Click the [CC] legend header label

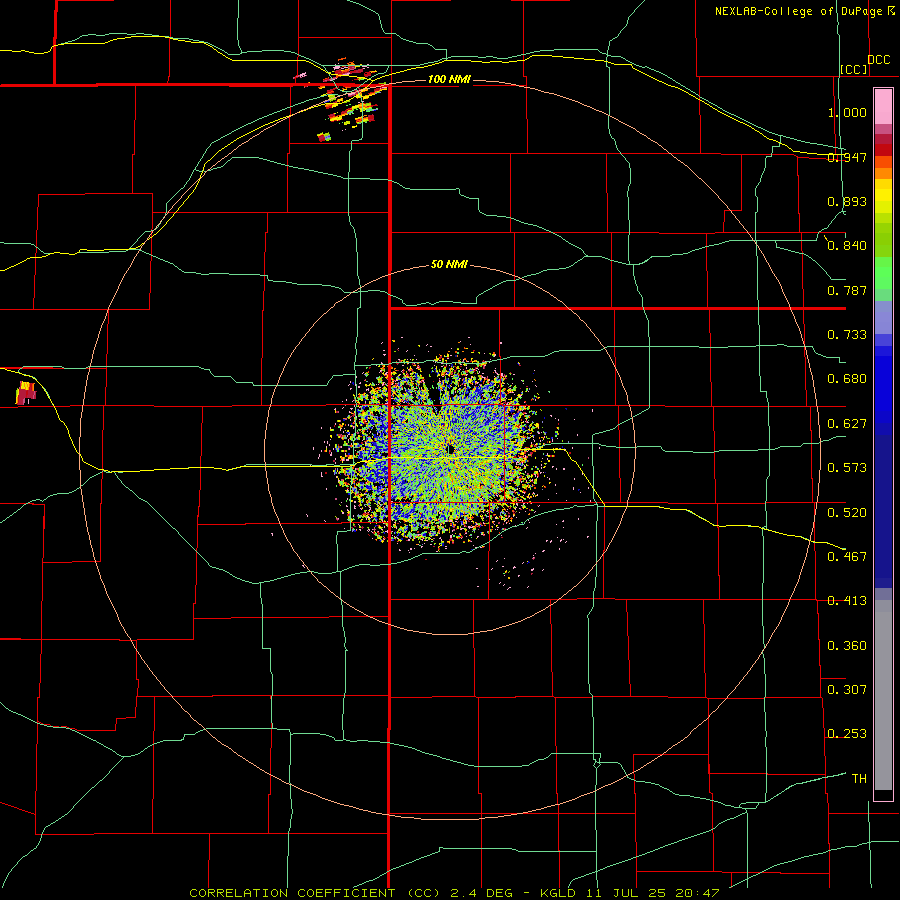click(x=853, y=69)
